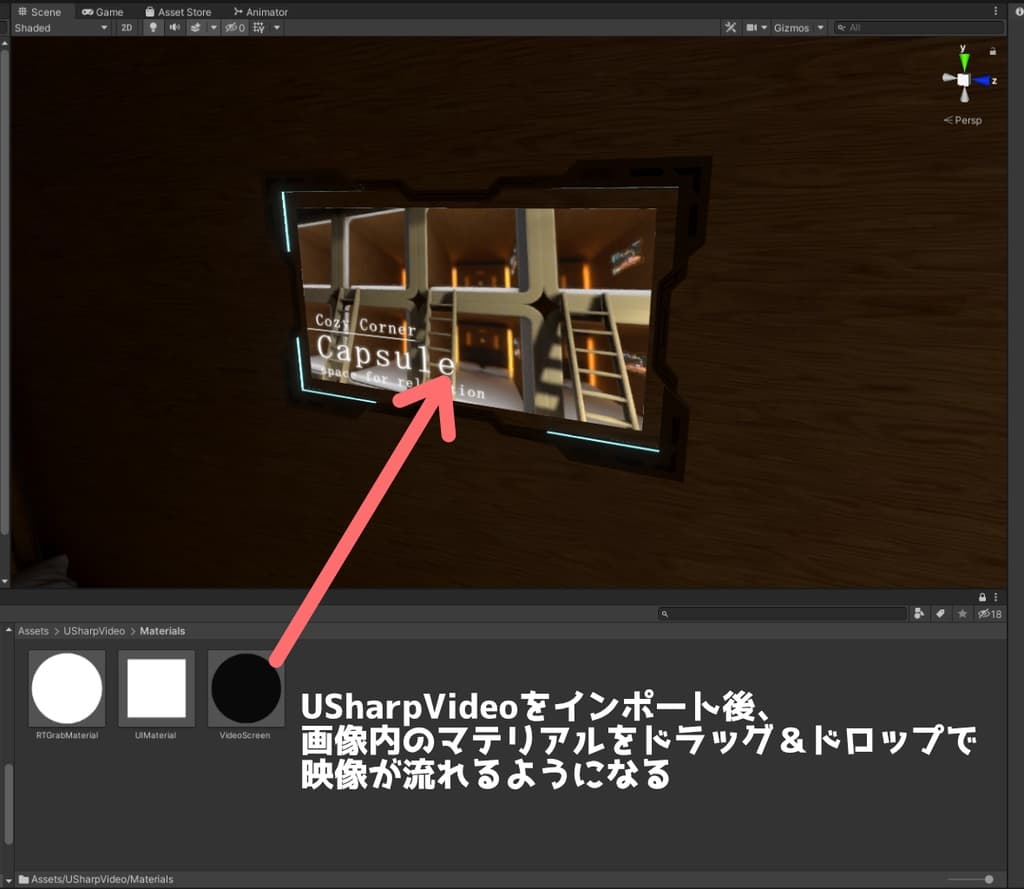Enable 2D mode in the Scene view
Image resolution: width=1024 pixels, height=889 pixels.
(x=128, y=28)
